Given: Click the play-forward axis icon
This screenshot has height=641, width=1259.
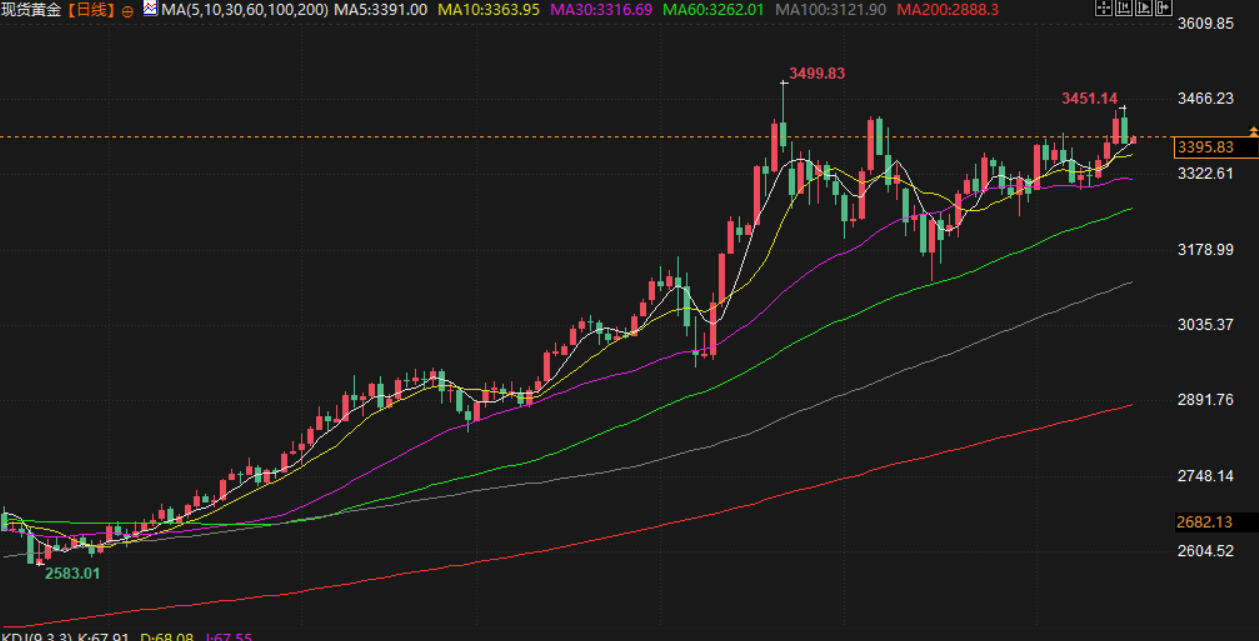Looking at the screenshot, I should pos(1142,9).
